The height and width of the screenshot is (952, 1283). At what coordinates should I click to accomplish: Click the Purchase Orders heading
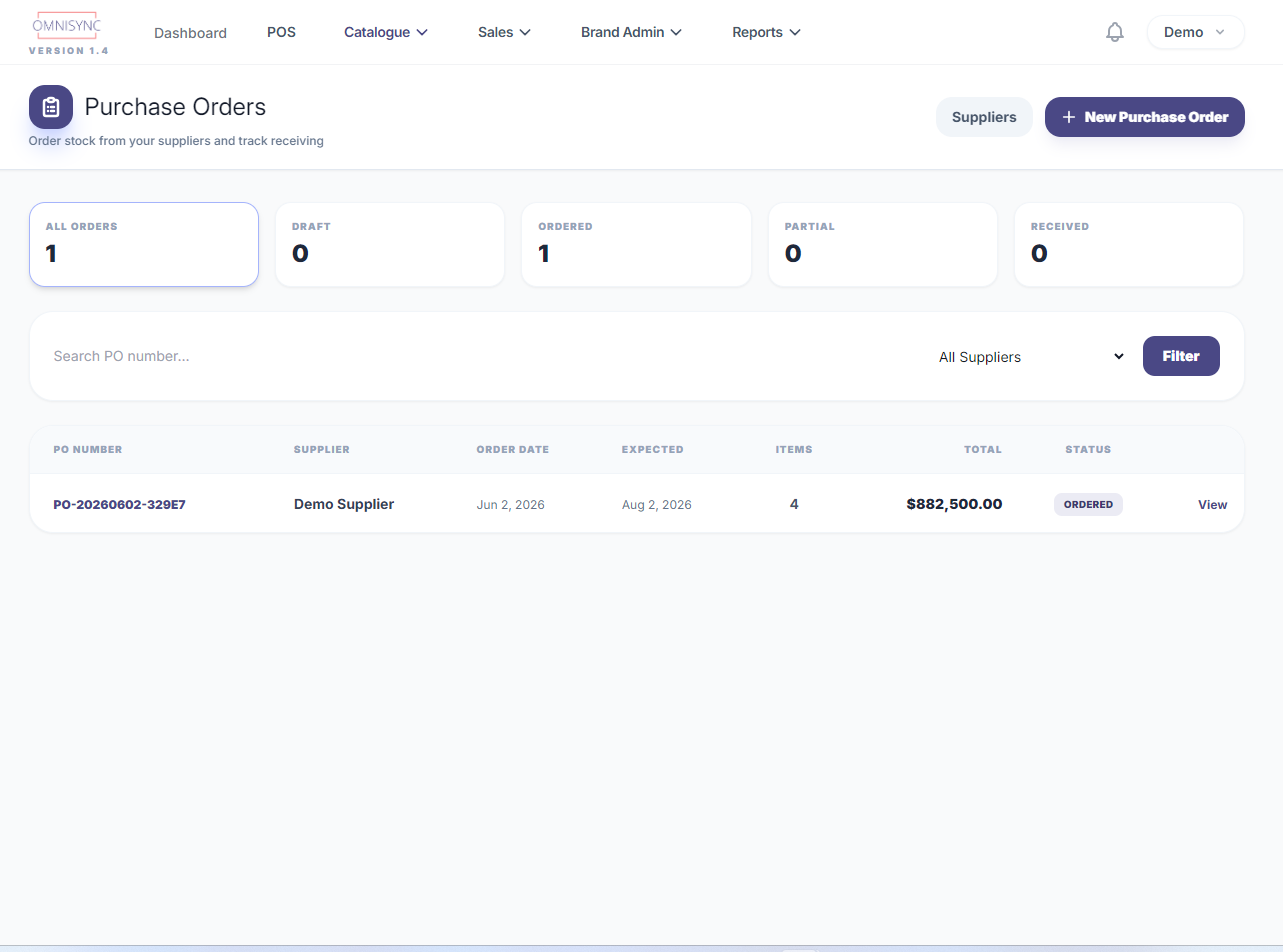click(175, 107)
